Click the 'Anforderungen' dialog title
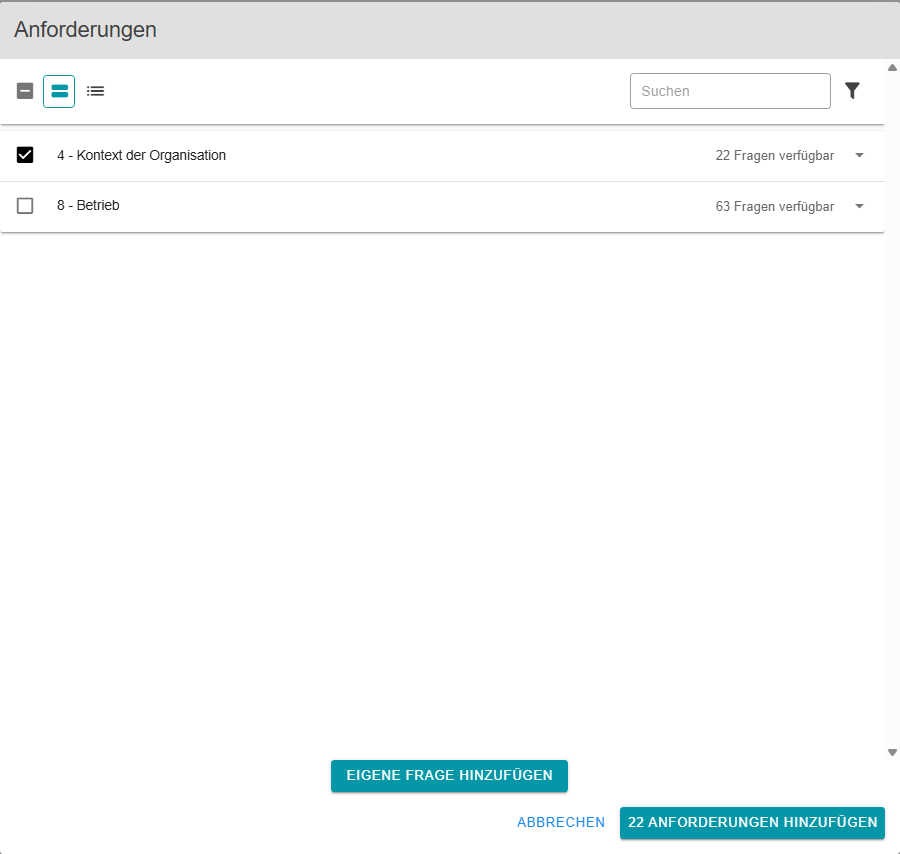Viewport: 900px width, 854px height. click(85, 30)
